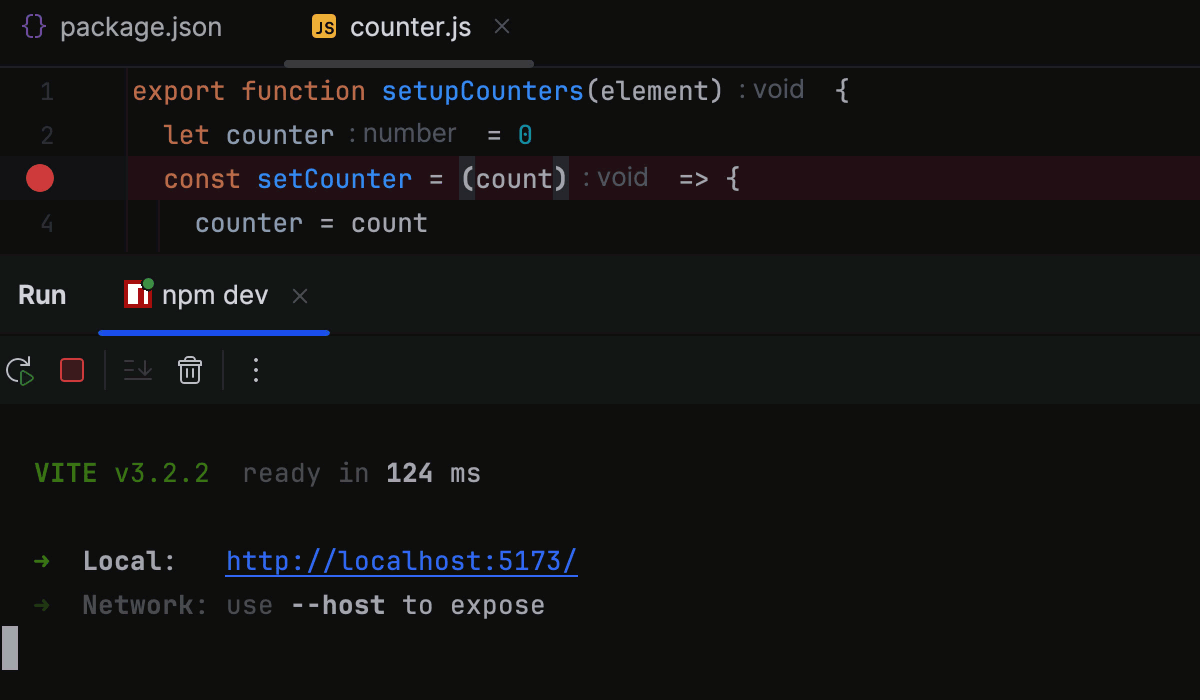The width and height of the screenshot is (1200, 700).
Task: Switch to the package.json tab
Action: coord(140,27)
